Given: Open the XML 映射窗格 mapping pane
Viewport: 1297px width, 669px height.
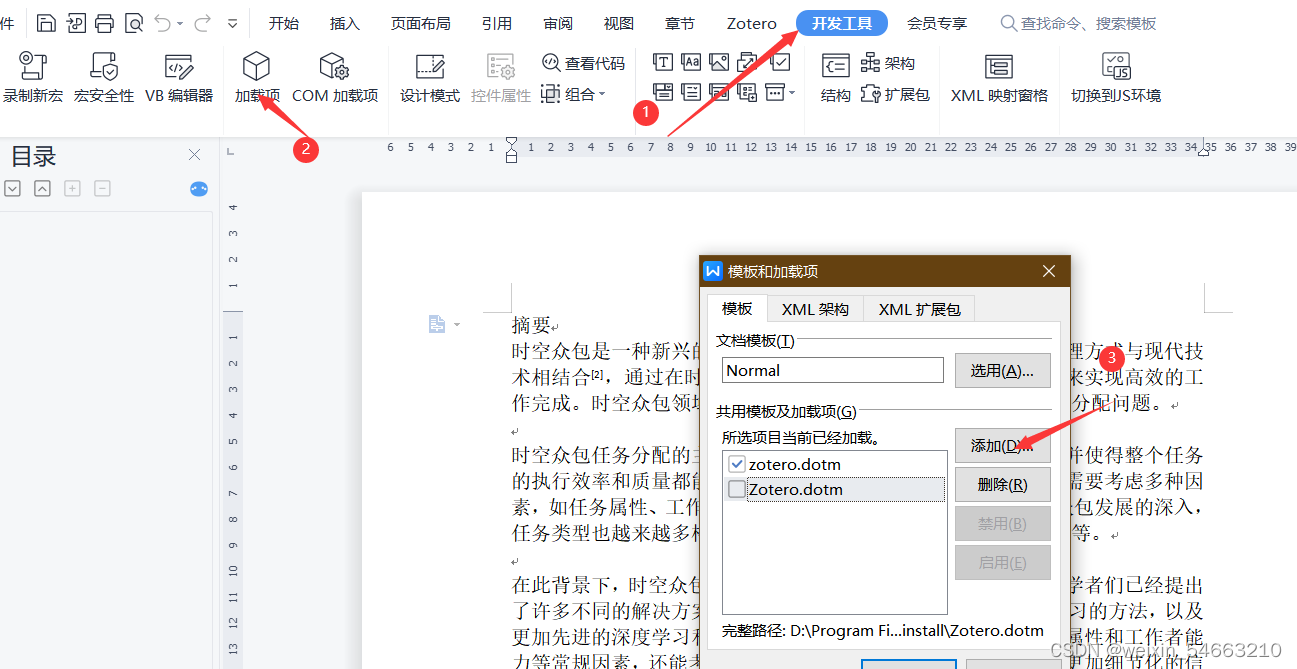Looking at the screenshot, I should pyautogui.click(x=999, y=79).
